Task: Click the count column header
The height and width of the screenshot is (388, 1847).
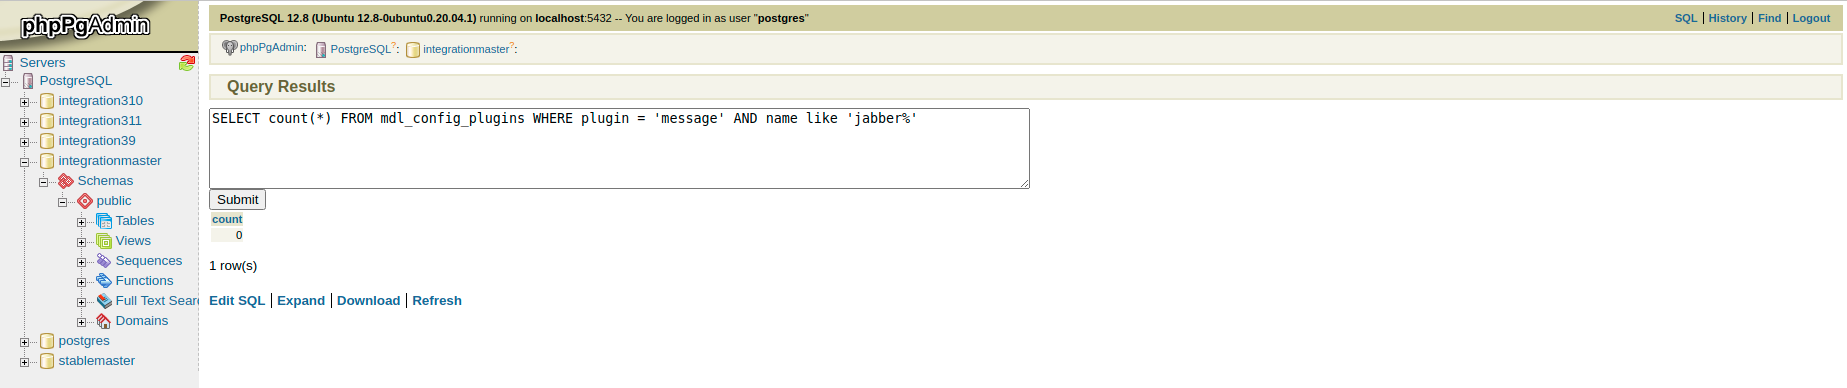Action: click(227, 220)
